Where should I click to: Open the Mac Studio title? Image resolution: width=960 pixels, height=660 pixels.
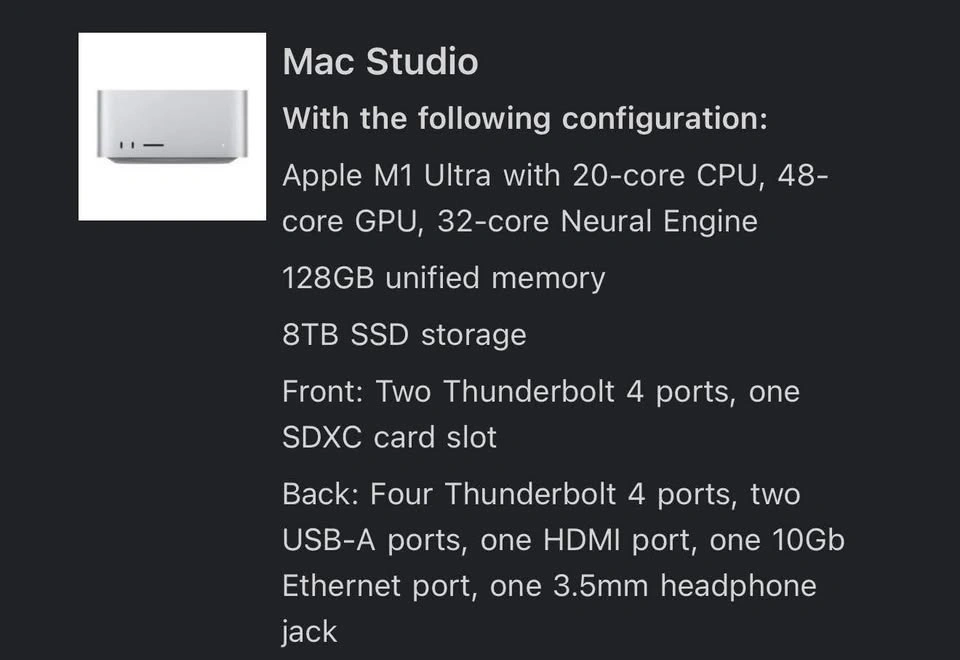pyautogui.click(x=380, y=62)
